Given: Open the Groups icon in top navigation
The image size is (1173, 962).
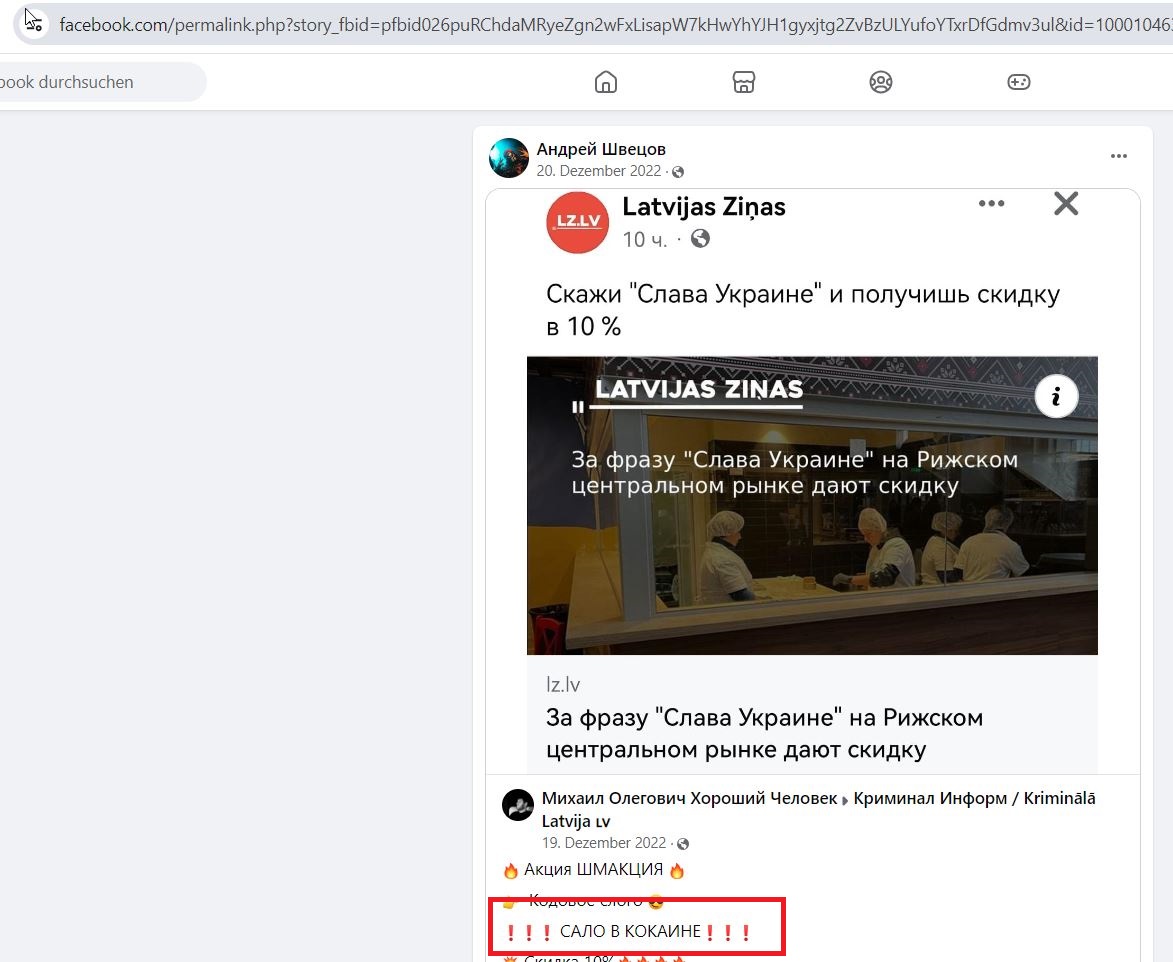Looking at the screenshot, I should tap(880, 82).
